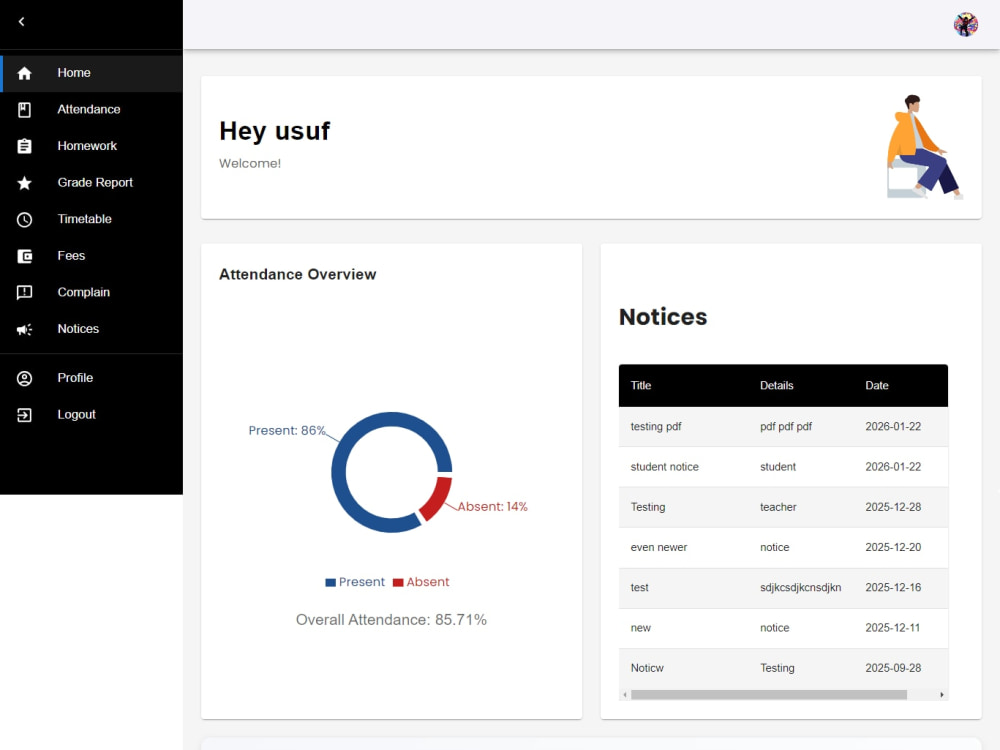Click the notices scrollbar left arrow
Viewport: 1000px width, 750px height.
tap(625, 695)
